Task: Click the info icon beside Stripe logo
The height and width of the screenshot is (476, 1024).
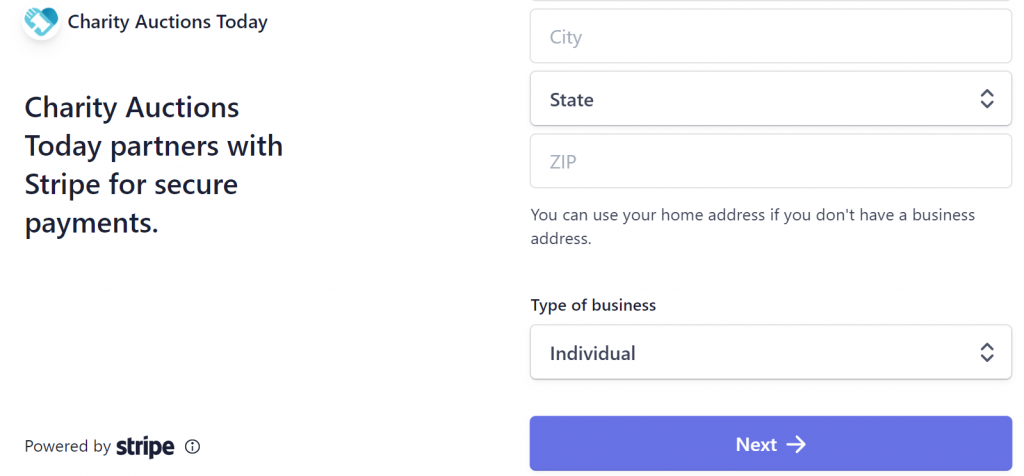Action: 192,447
